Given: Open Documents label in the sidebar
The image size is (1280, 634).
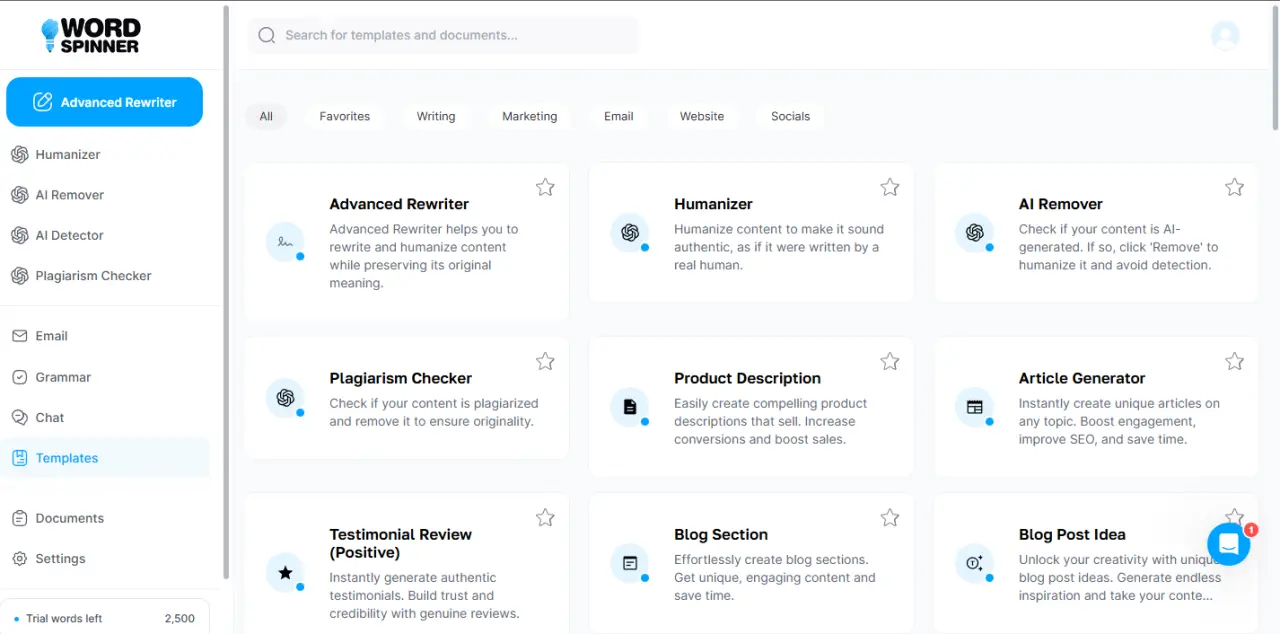Looking at the screenshot, I should click(70, 518).
